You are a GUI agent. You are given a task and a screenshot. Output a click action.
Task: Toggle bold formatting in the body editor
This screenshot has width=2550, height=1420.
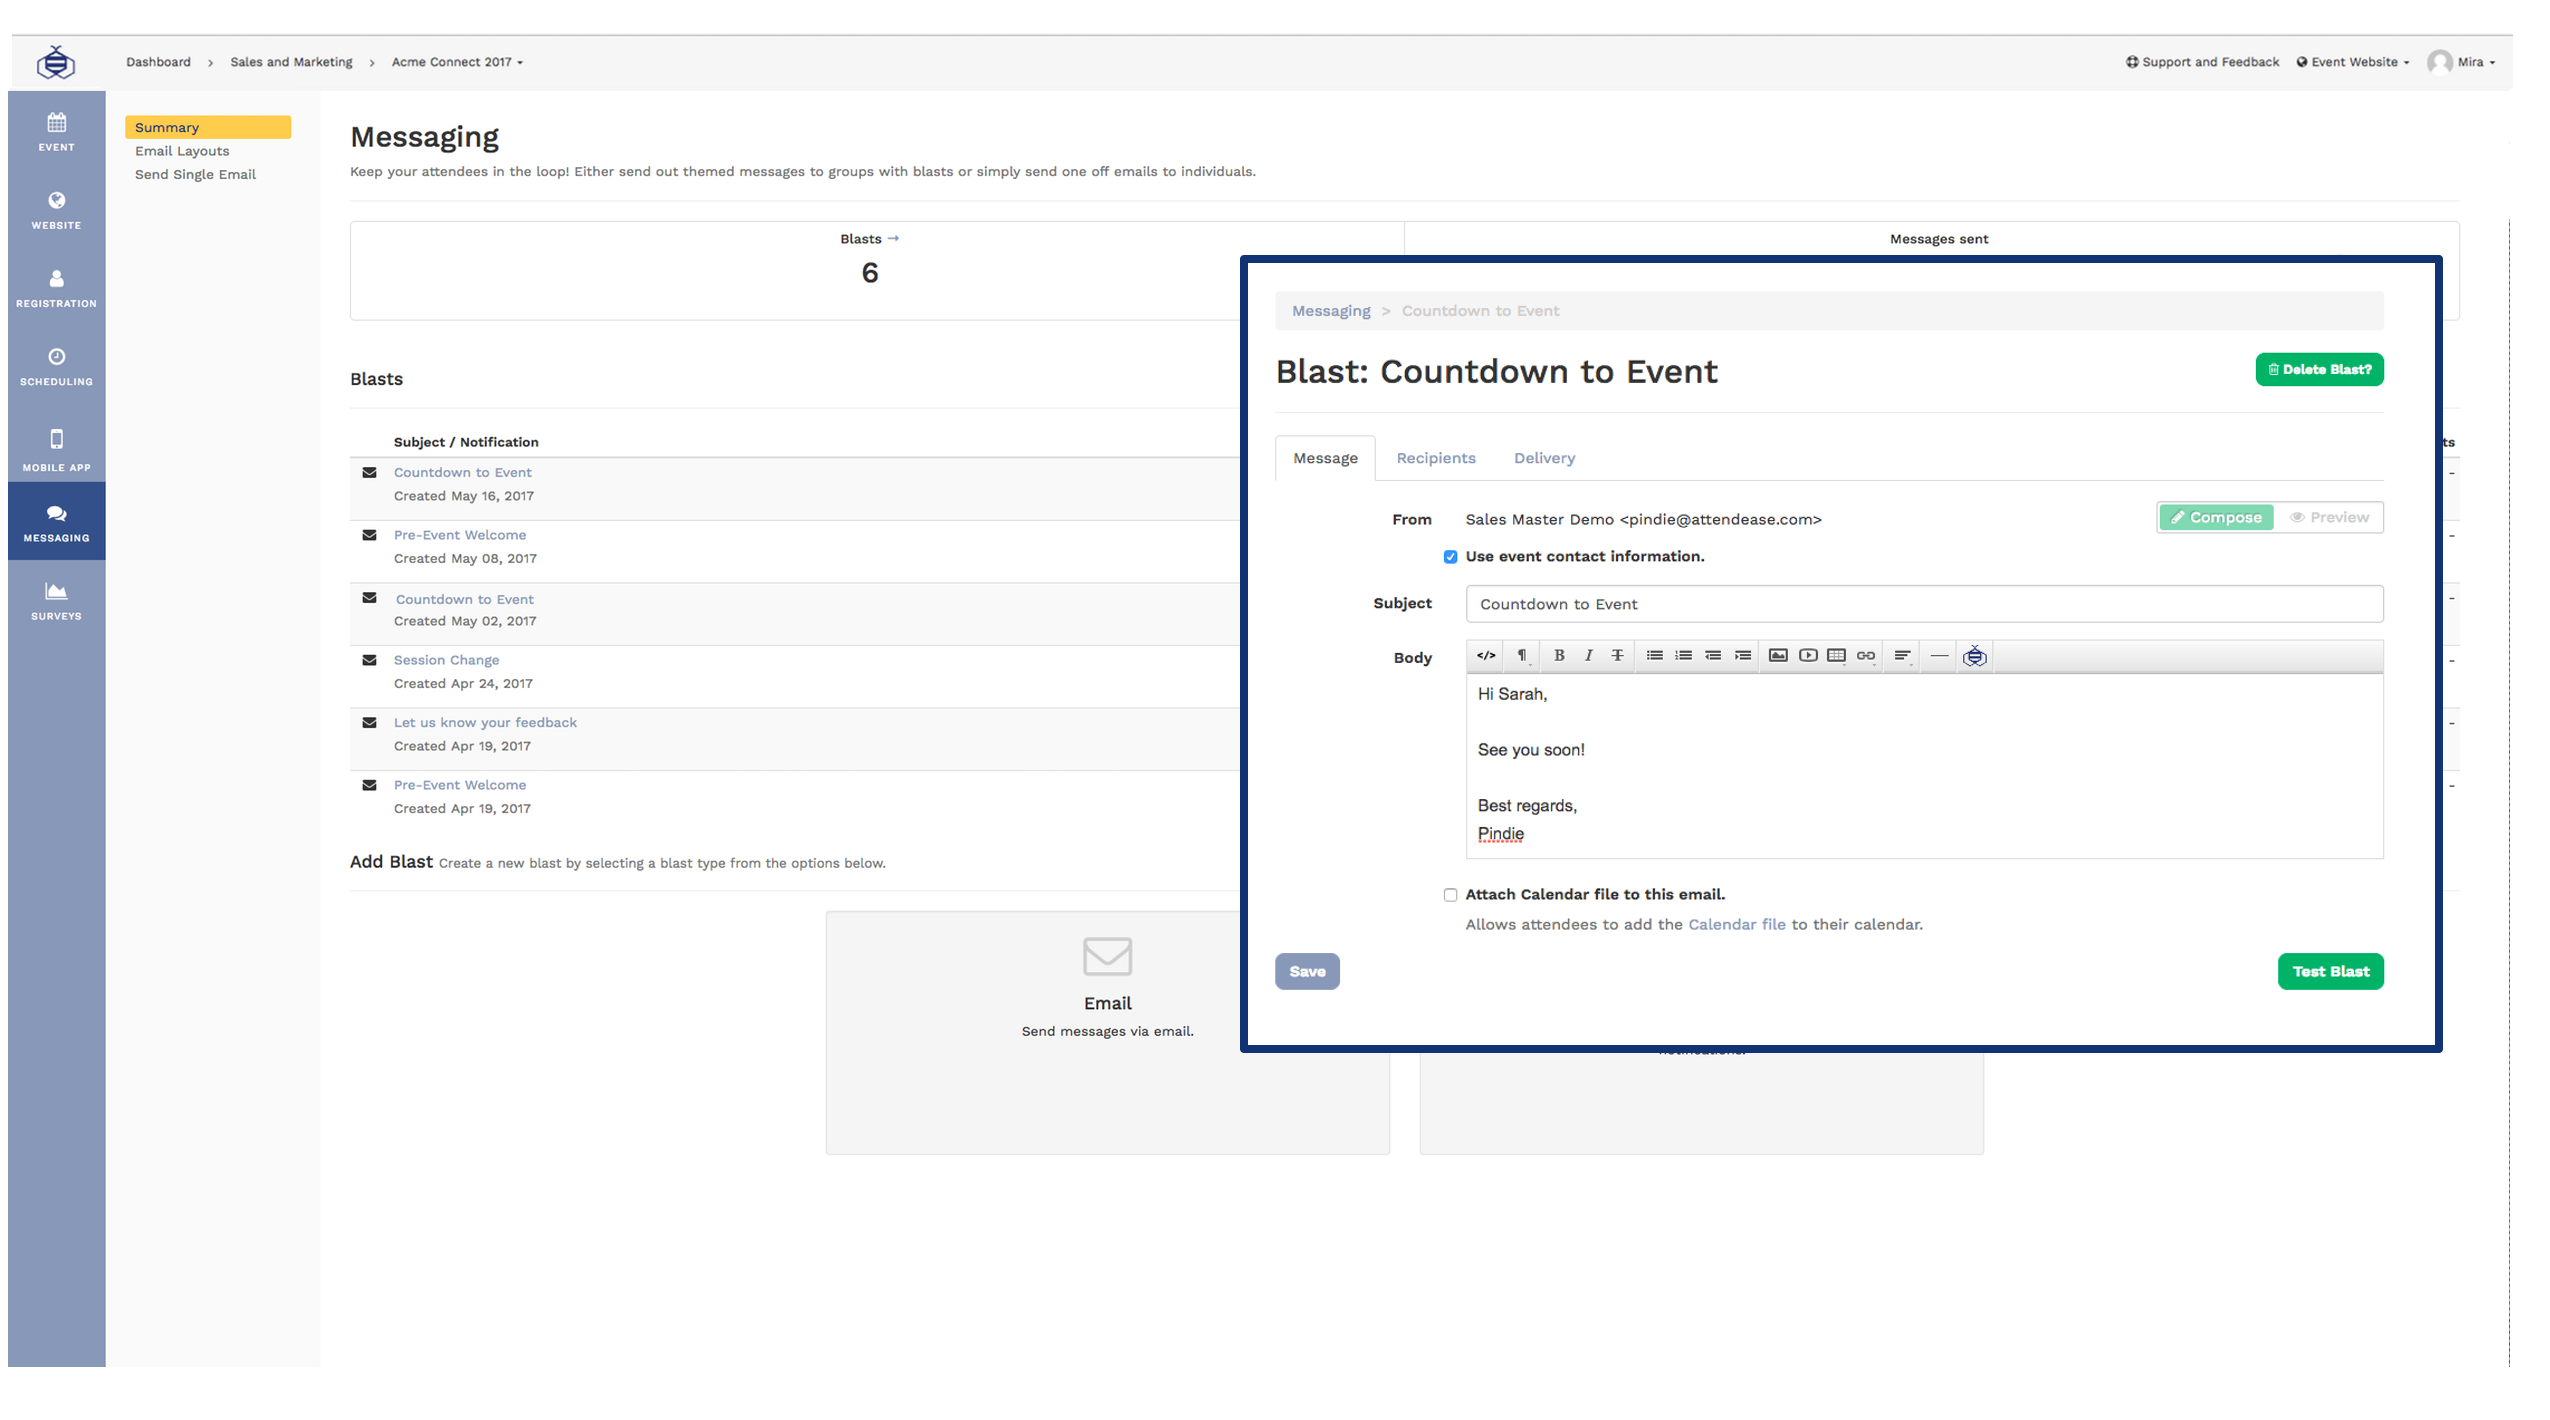[1559, 656]
